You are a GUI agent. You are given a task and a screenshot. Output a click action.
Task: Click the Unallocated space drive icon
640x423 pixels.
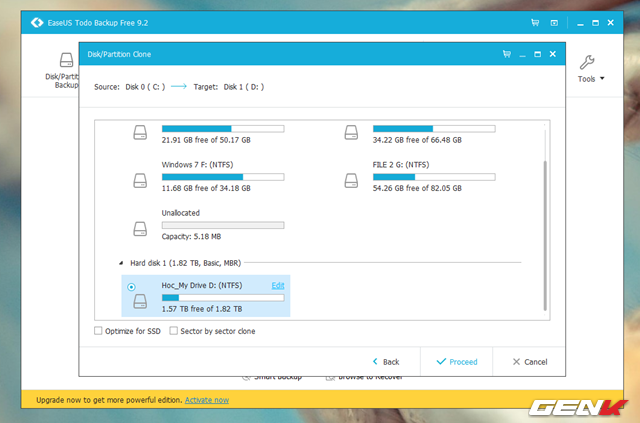pos(140,229)
